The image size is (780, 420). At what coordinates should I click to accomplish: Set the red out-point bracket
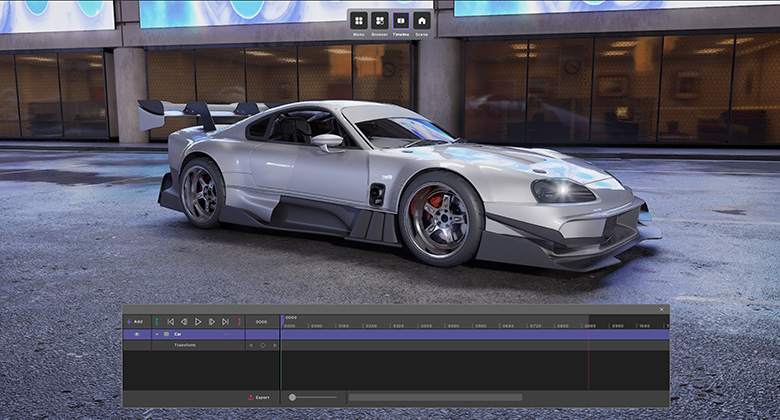(239, 322)
